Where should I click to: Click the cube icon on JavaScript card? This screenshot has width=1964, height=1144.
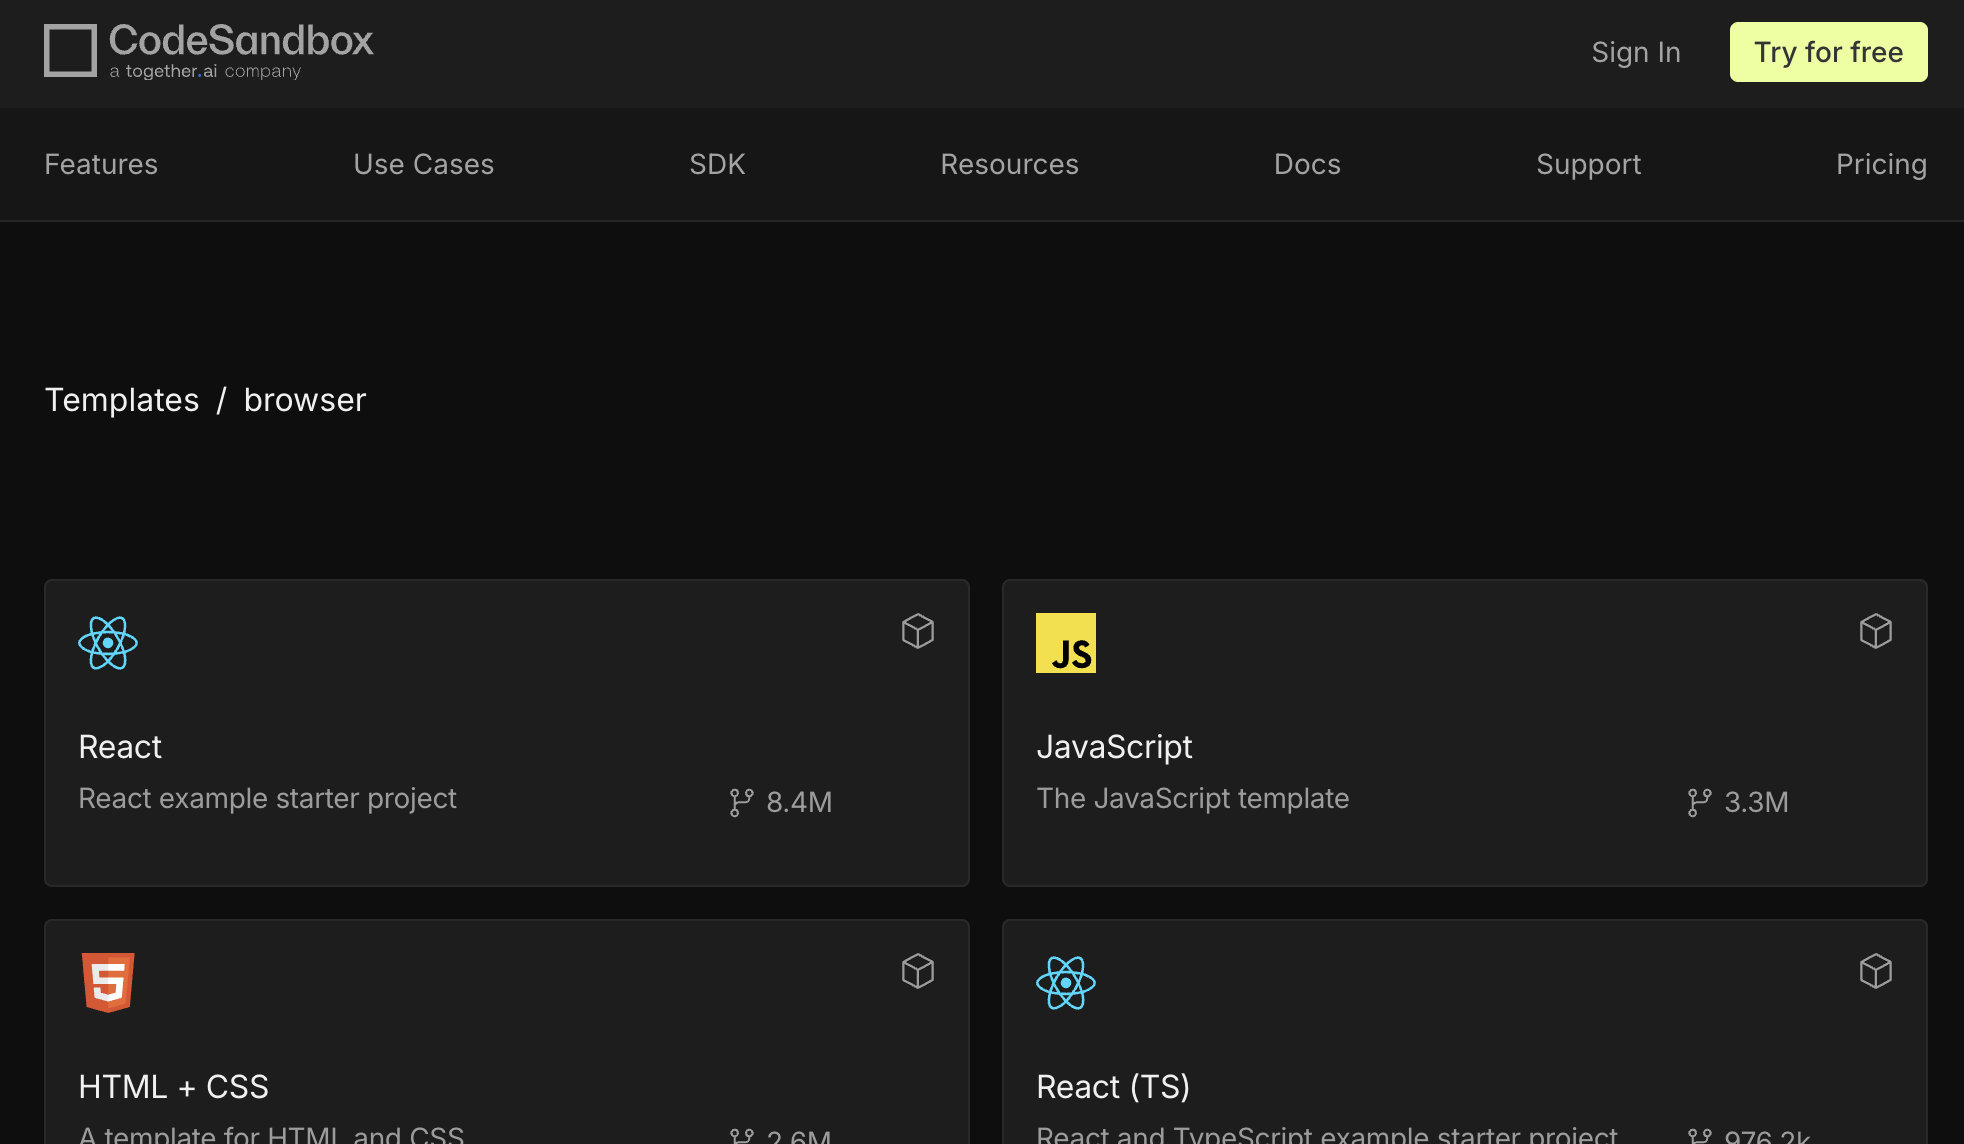pos(1876,631)
